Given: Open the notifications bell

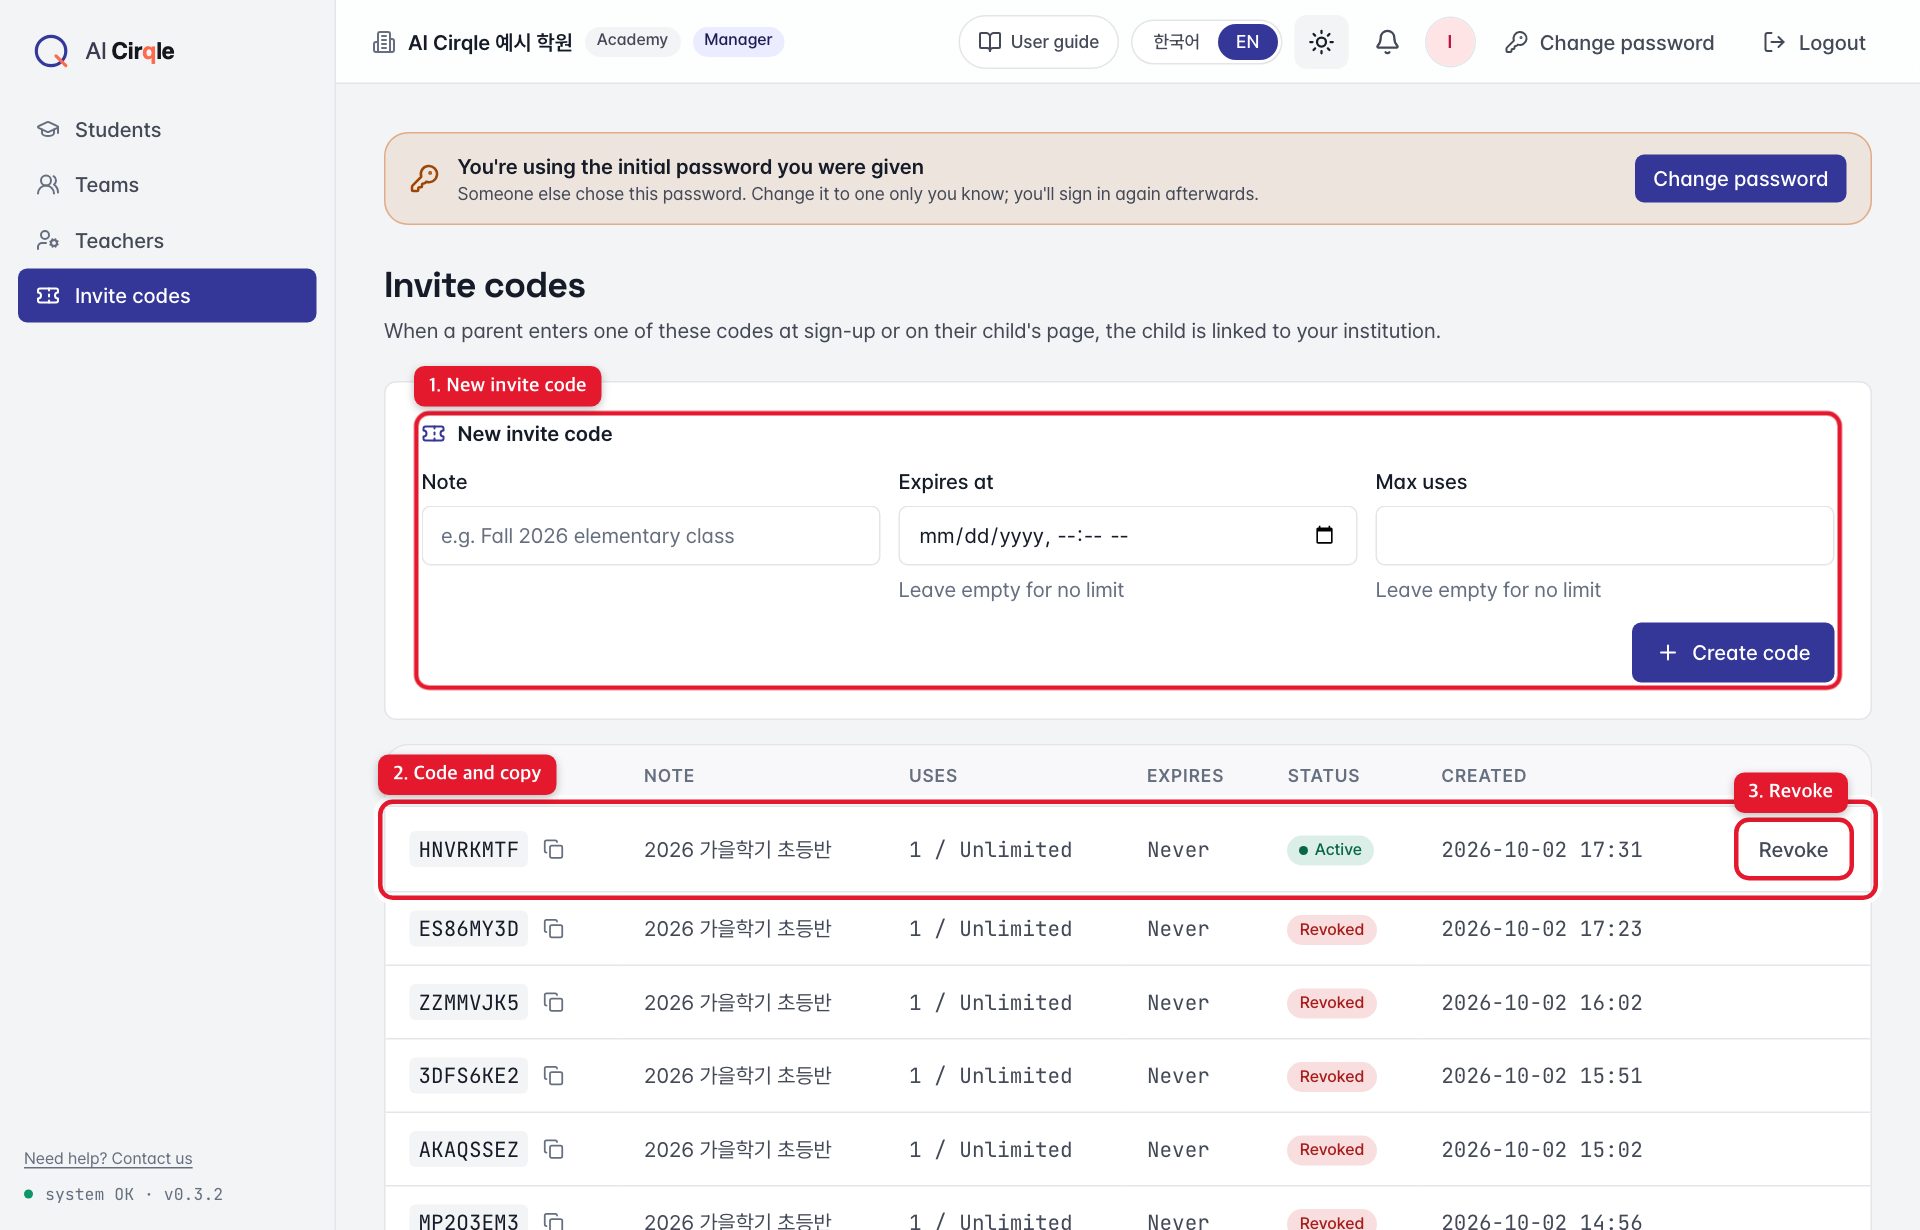Looking at the screenshot, I should click(x=1387, y=42).
